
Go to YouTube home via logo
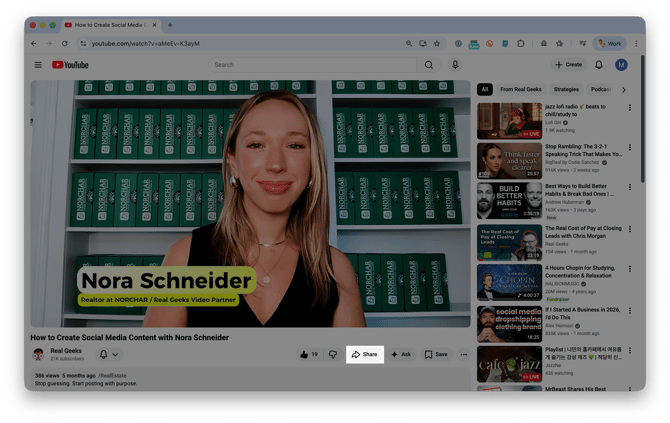(70, 65)
